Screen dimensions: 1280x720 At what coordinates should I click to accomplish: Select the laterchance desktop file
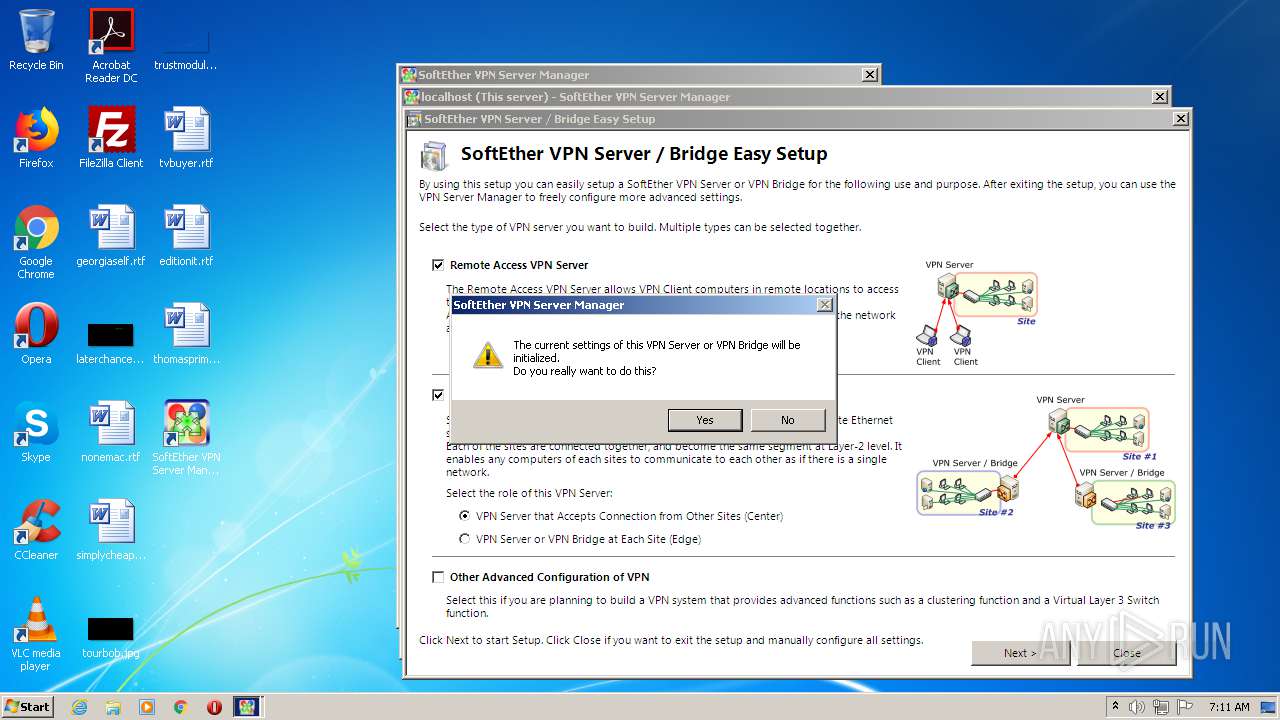click(111, 341)
